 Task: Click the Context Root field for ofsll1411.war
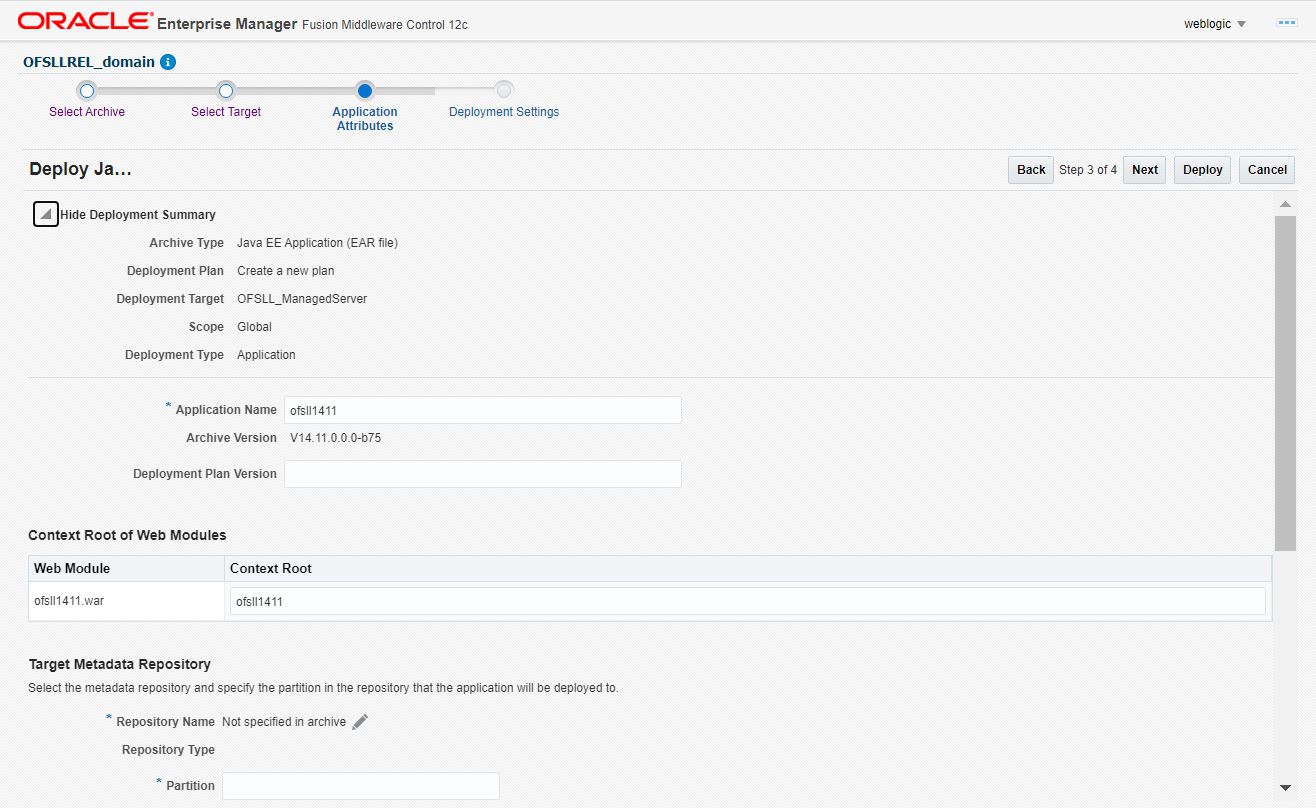point(748,601)
